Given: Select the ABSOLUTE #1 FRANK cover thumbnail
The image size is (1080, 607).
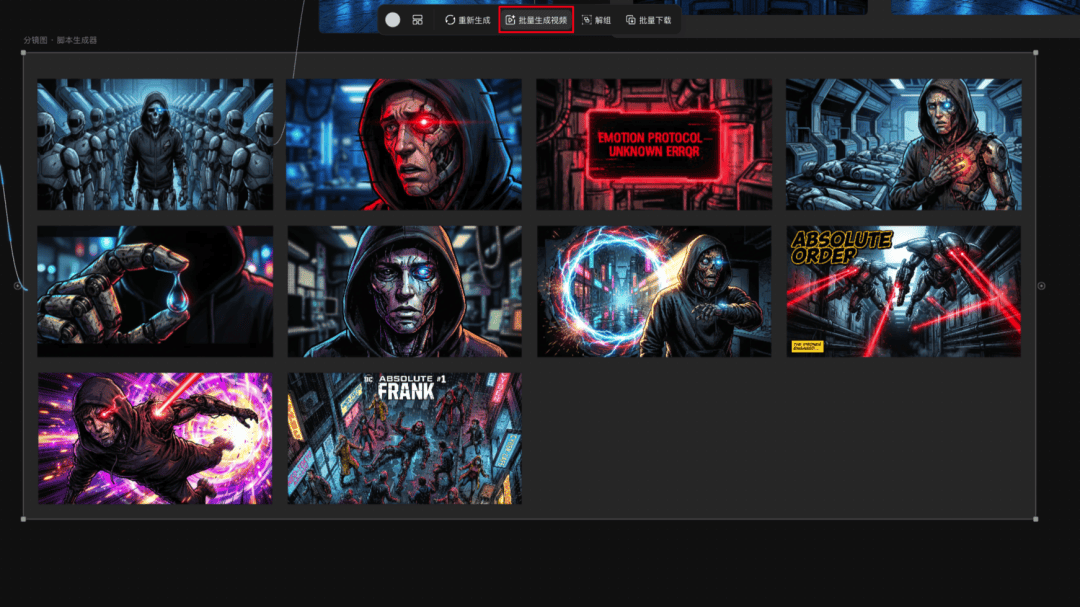Looking at the screenshot, I should (404, 438).
